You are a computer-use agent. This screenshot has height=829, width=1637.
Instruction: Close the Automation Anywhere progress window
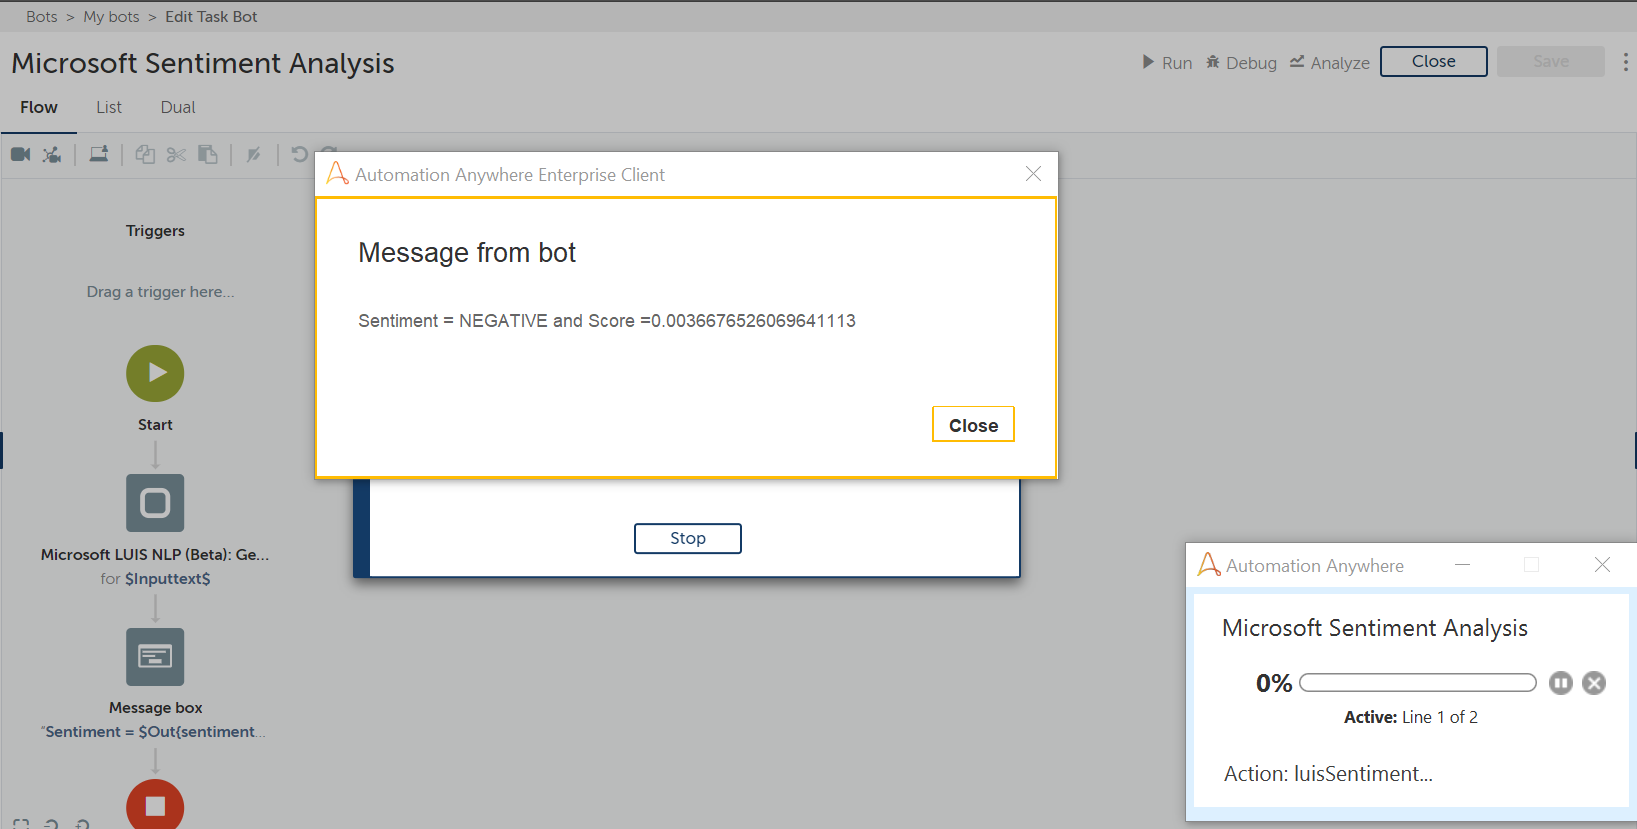pyautogui.click(x=1602, y=565)
